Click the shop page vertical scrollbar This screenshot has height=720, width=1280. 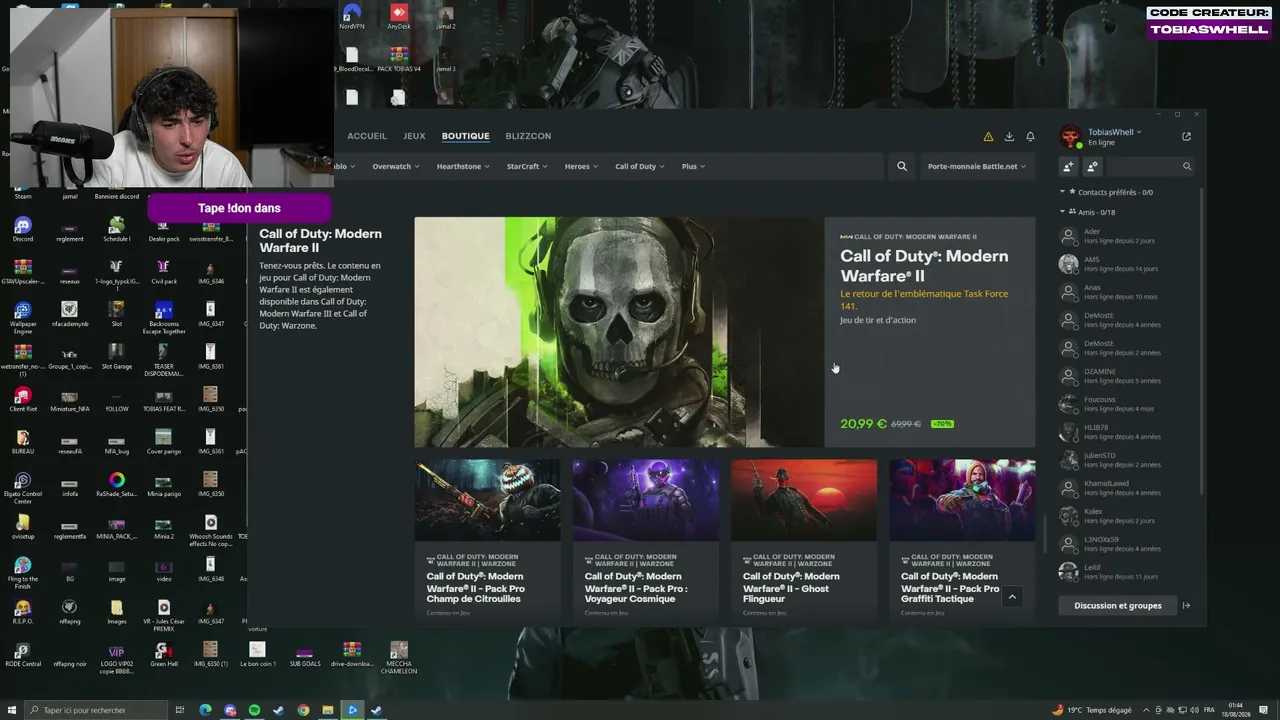[1045, 533]
